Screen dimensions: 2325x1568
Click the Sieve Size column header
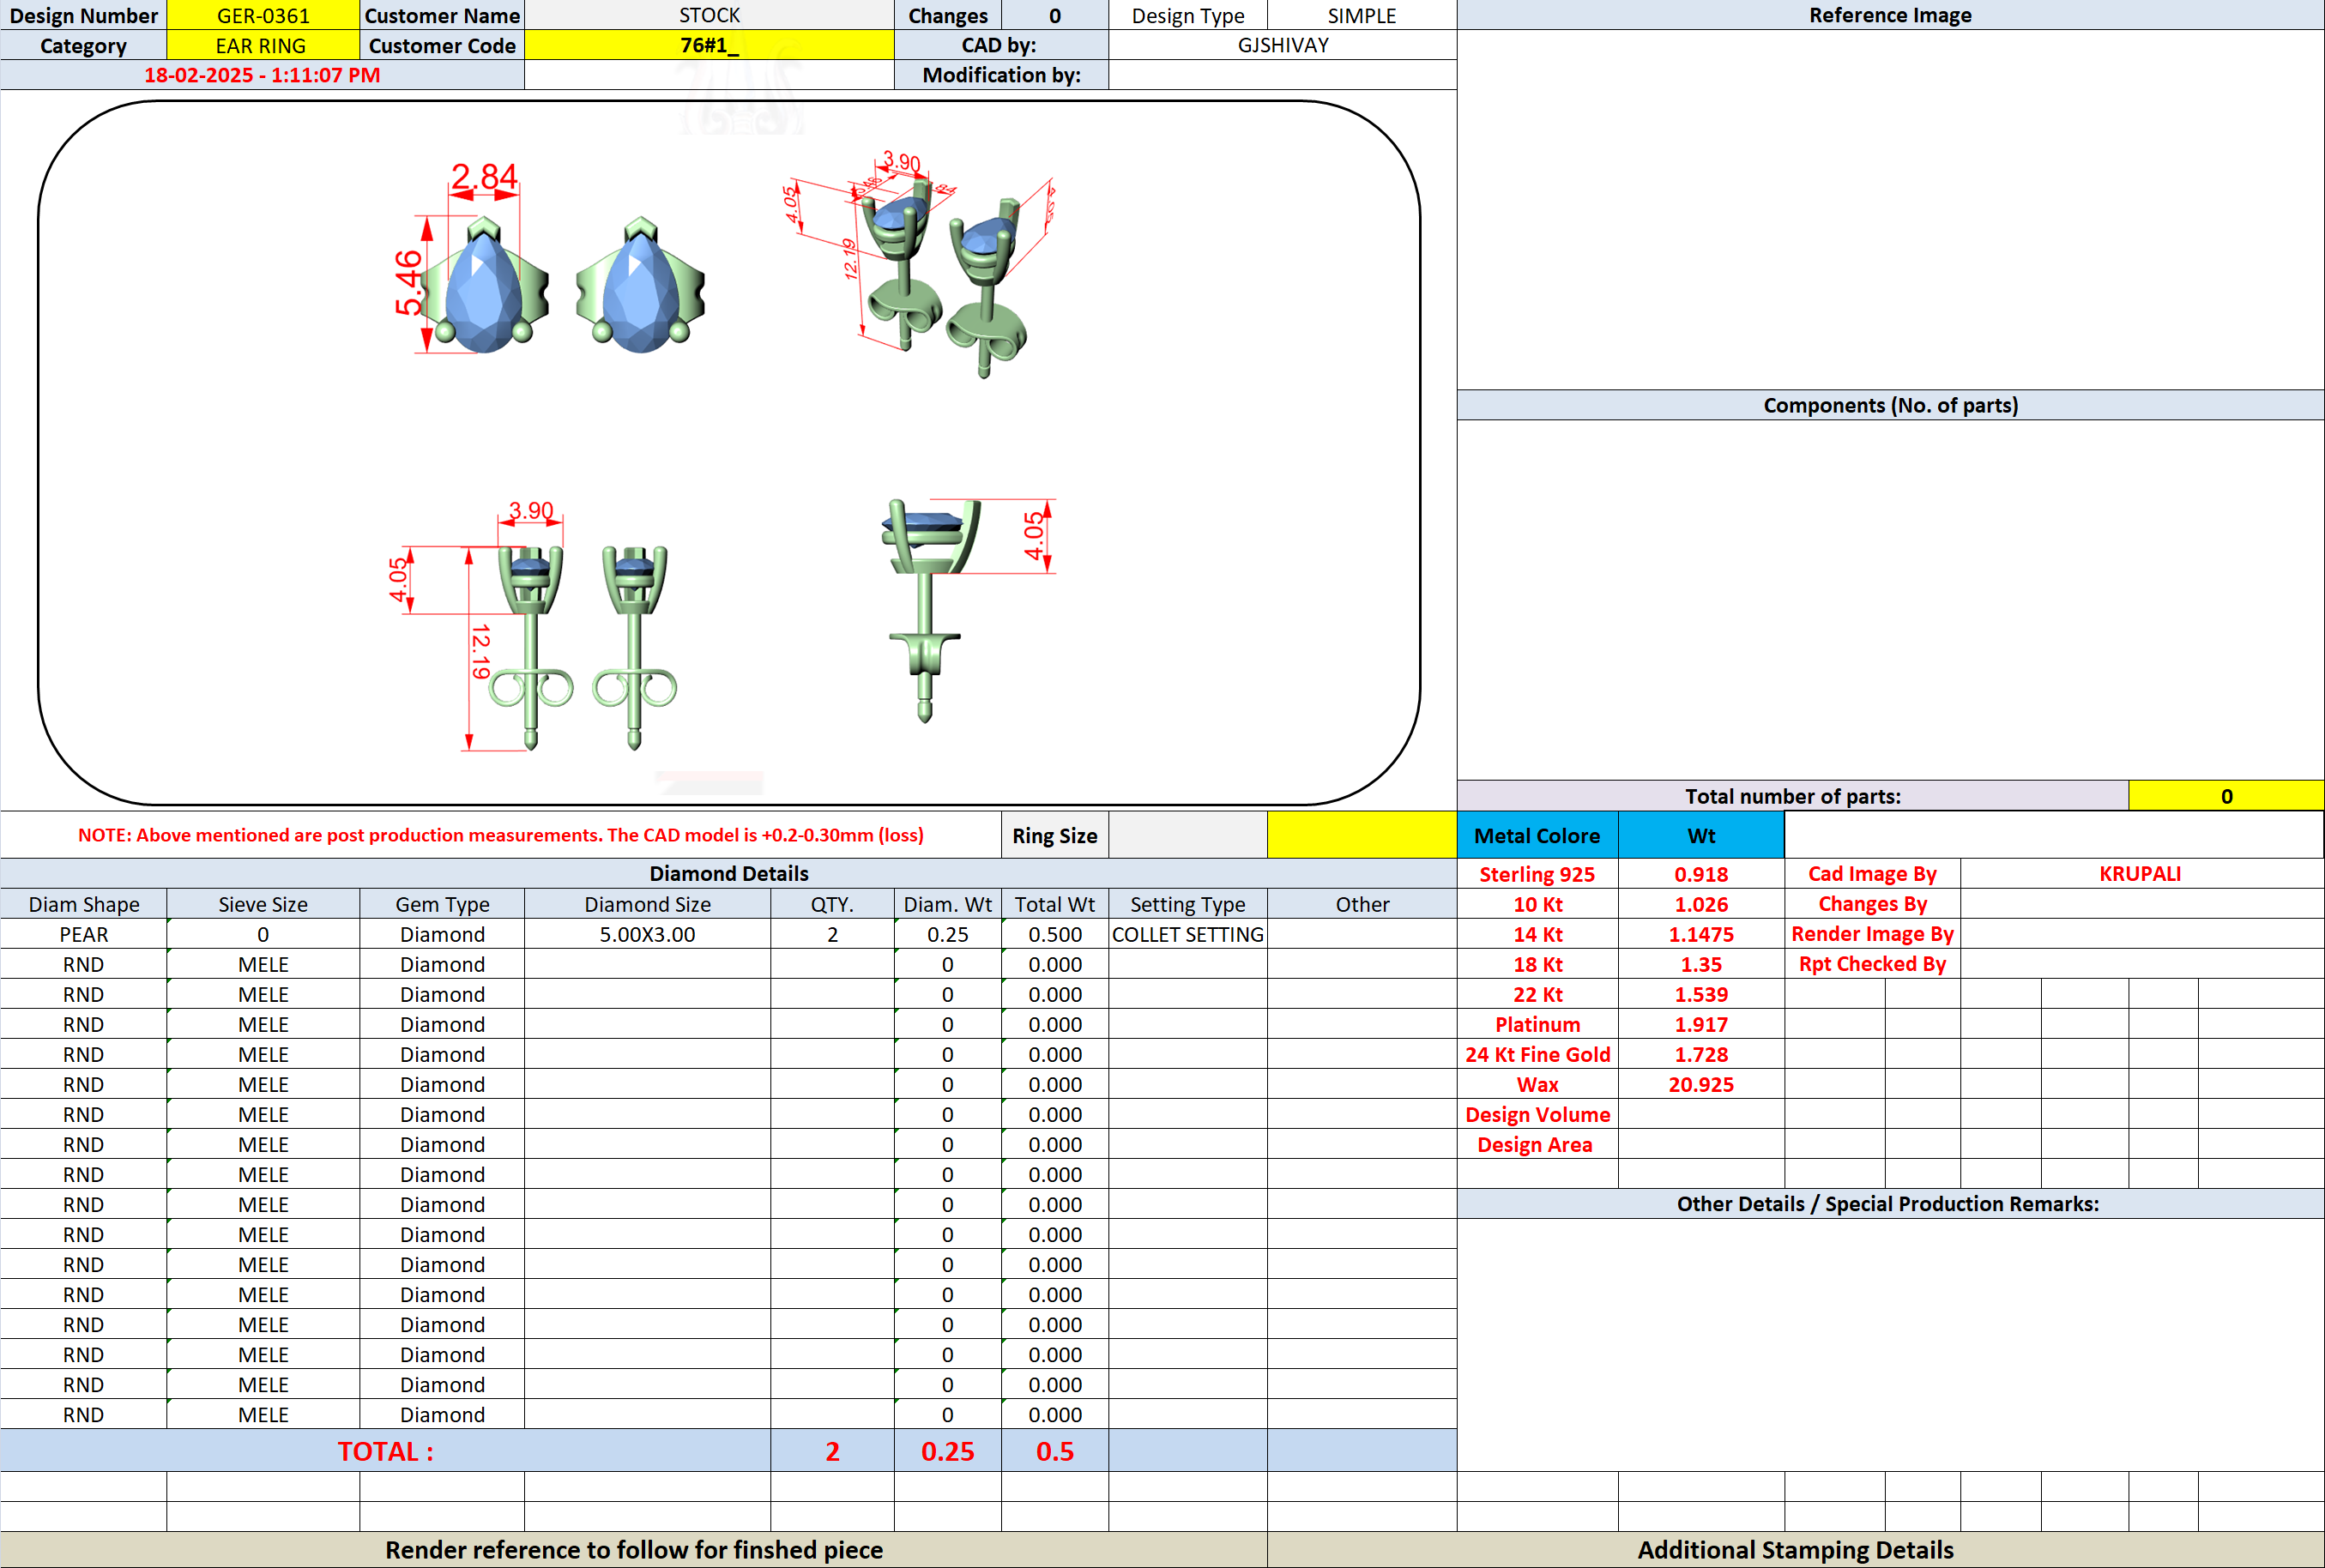263,904
